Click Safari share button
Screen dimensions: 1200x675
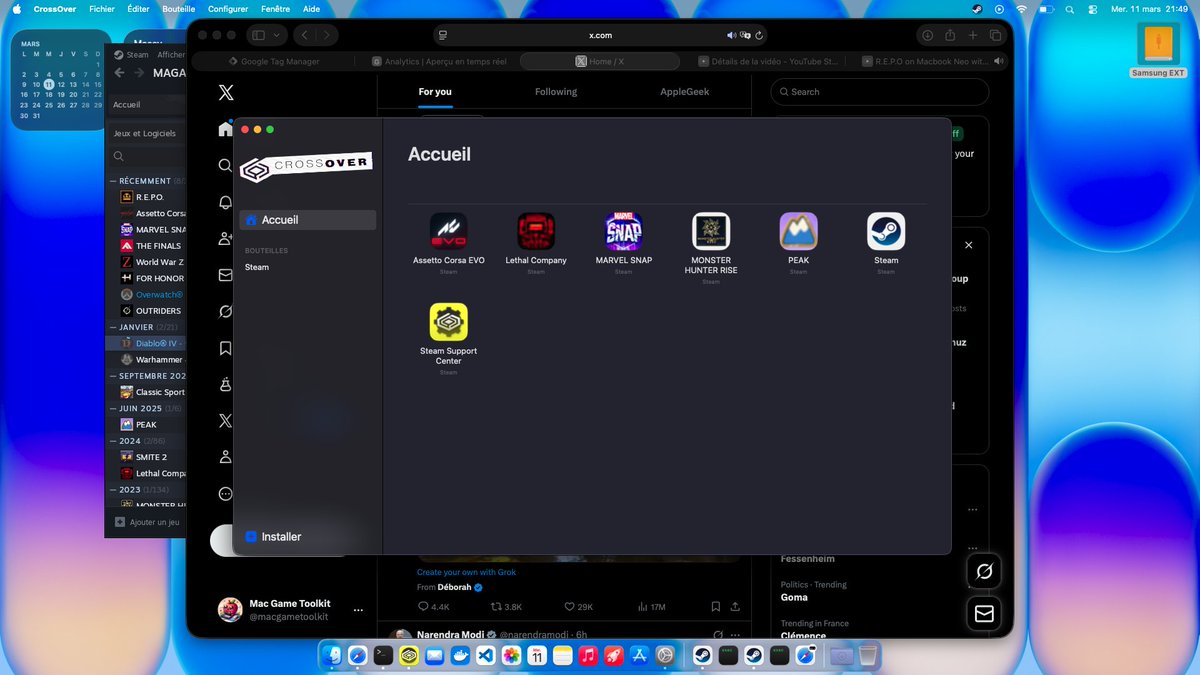point(950,35)
